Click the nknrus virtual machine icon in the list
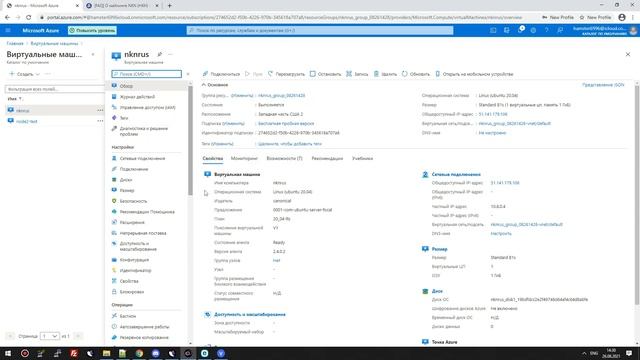The height and width of the screenshot is (360, 640). coord(11,110)
